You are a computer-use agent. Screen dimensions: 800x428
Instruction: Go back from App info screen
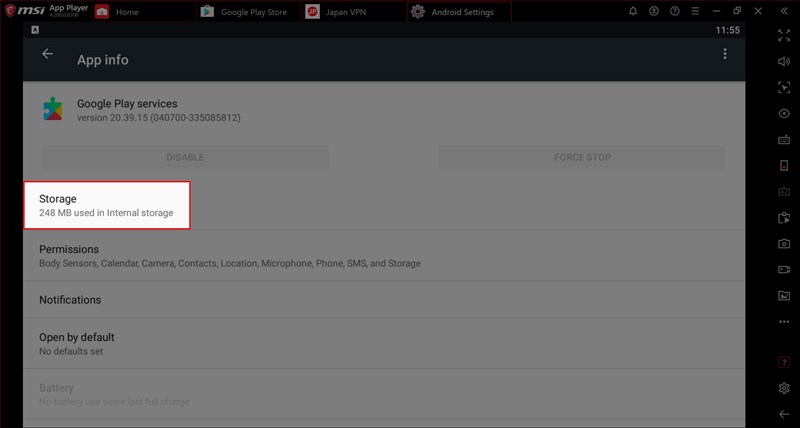47,54
